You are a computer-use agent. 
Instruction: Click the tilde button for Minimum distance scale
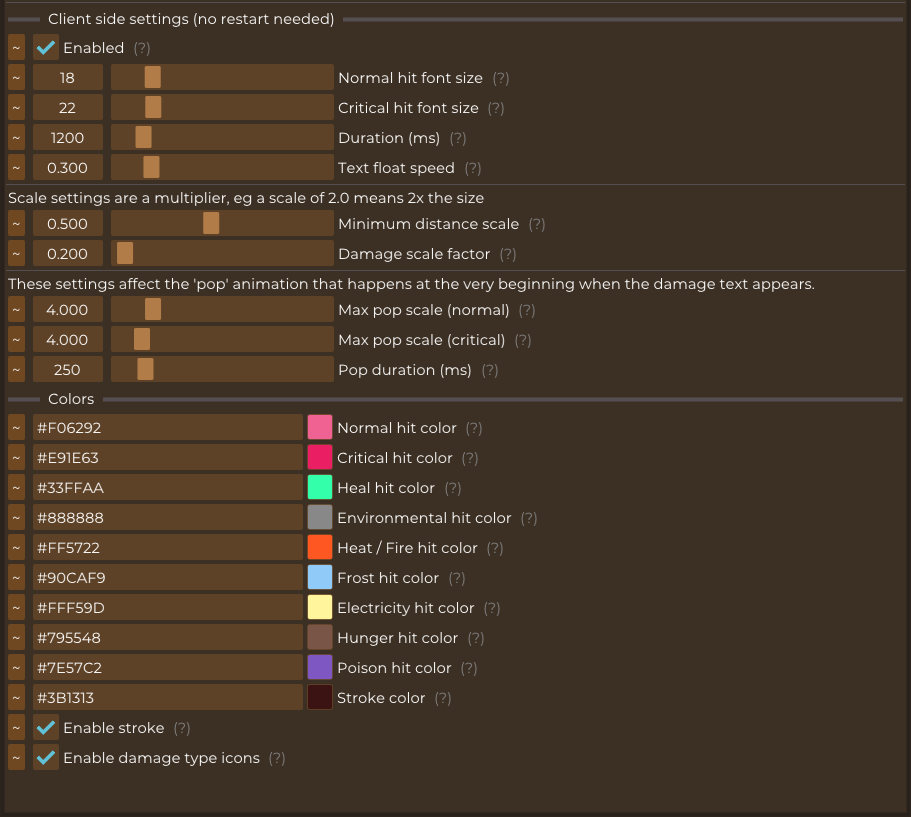[x=16, y=224]
